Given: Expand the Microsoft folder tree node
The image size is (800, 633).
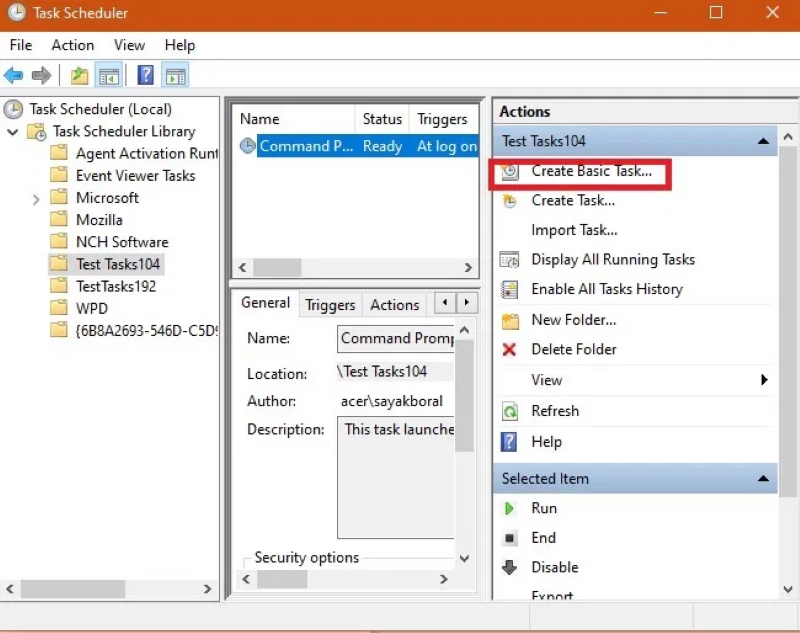Looking at the screenshot, I should click(x=36, y=198).
